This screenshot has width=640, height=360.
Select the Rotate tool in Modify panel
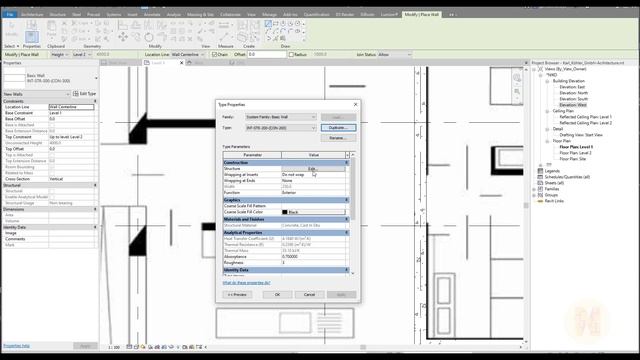pyautogui.click(x=149, y=38)
